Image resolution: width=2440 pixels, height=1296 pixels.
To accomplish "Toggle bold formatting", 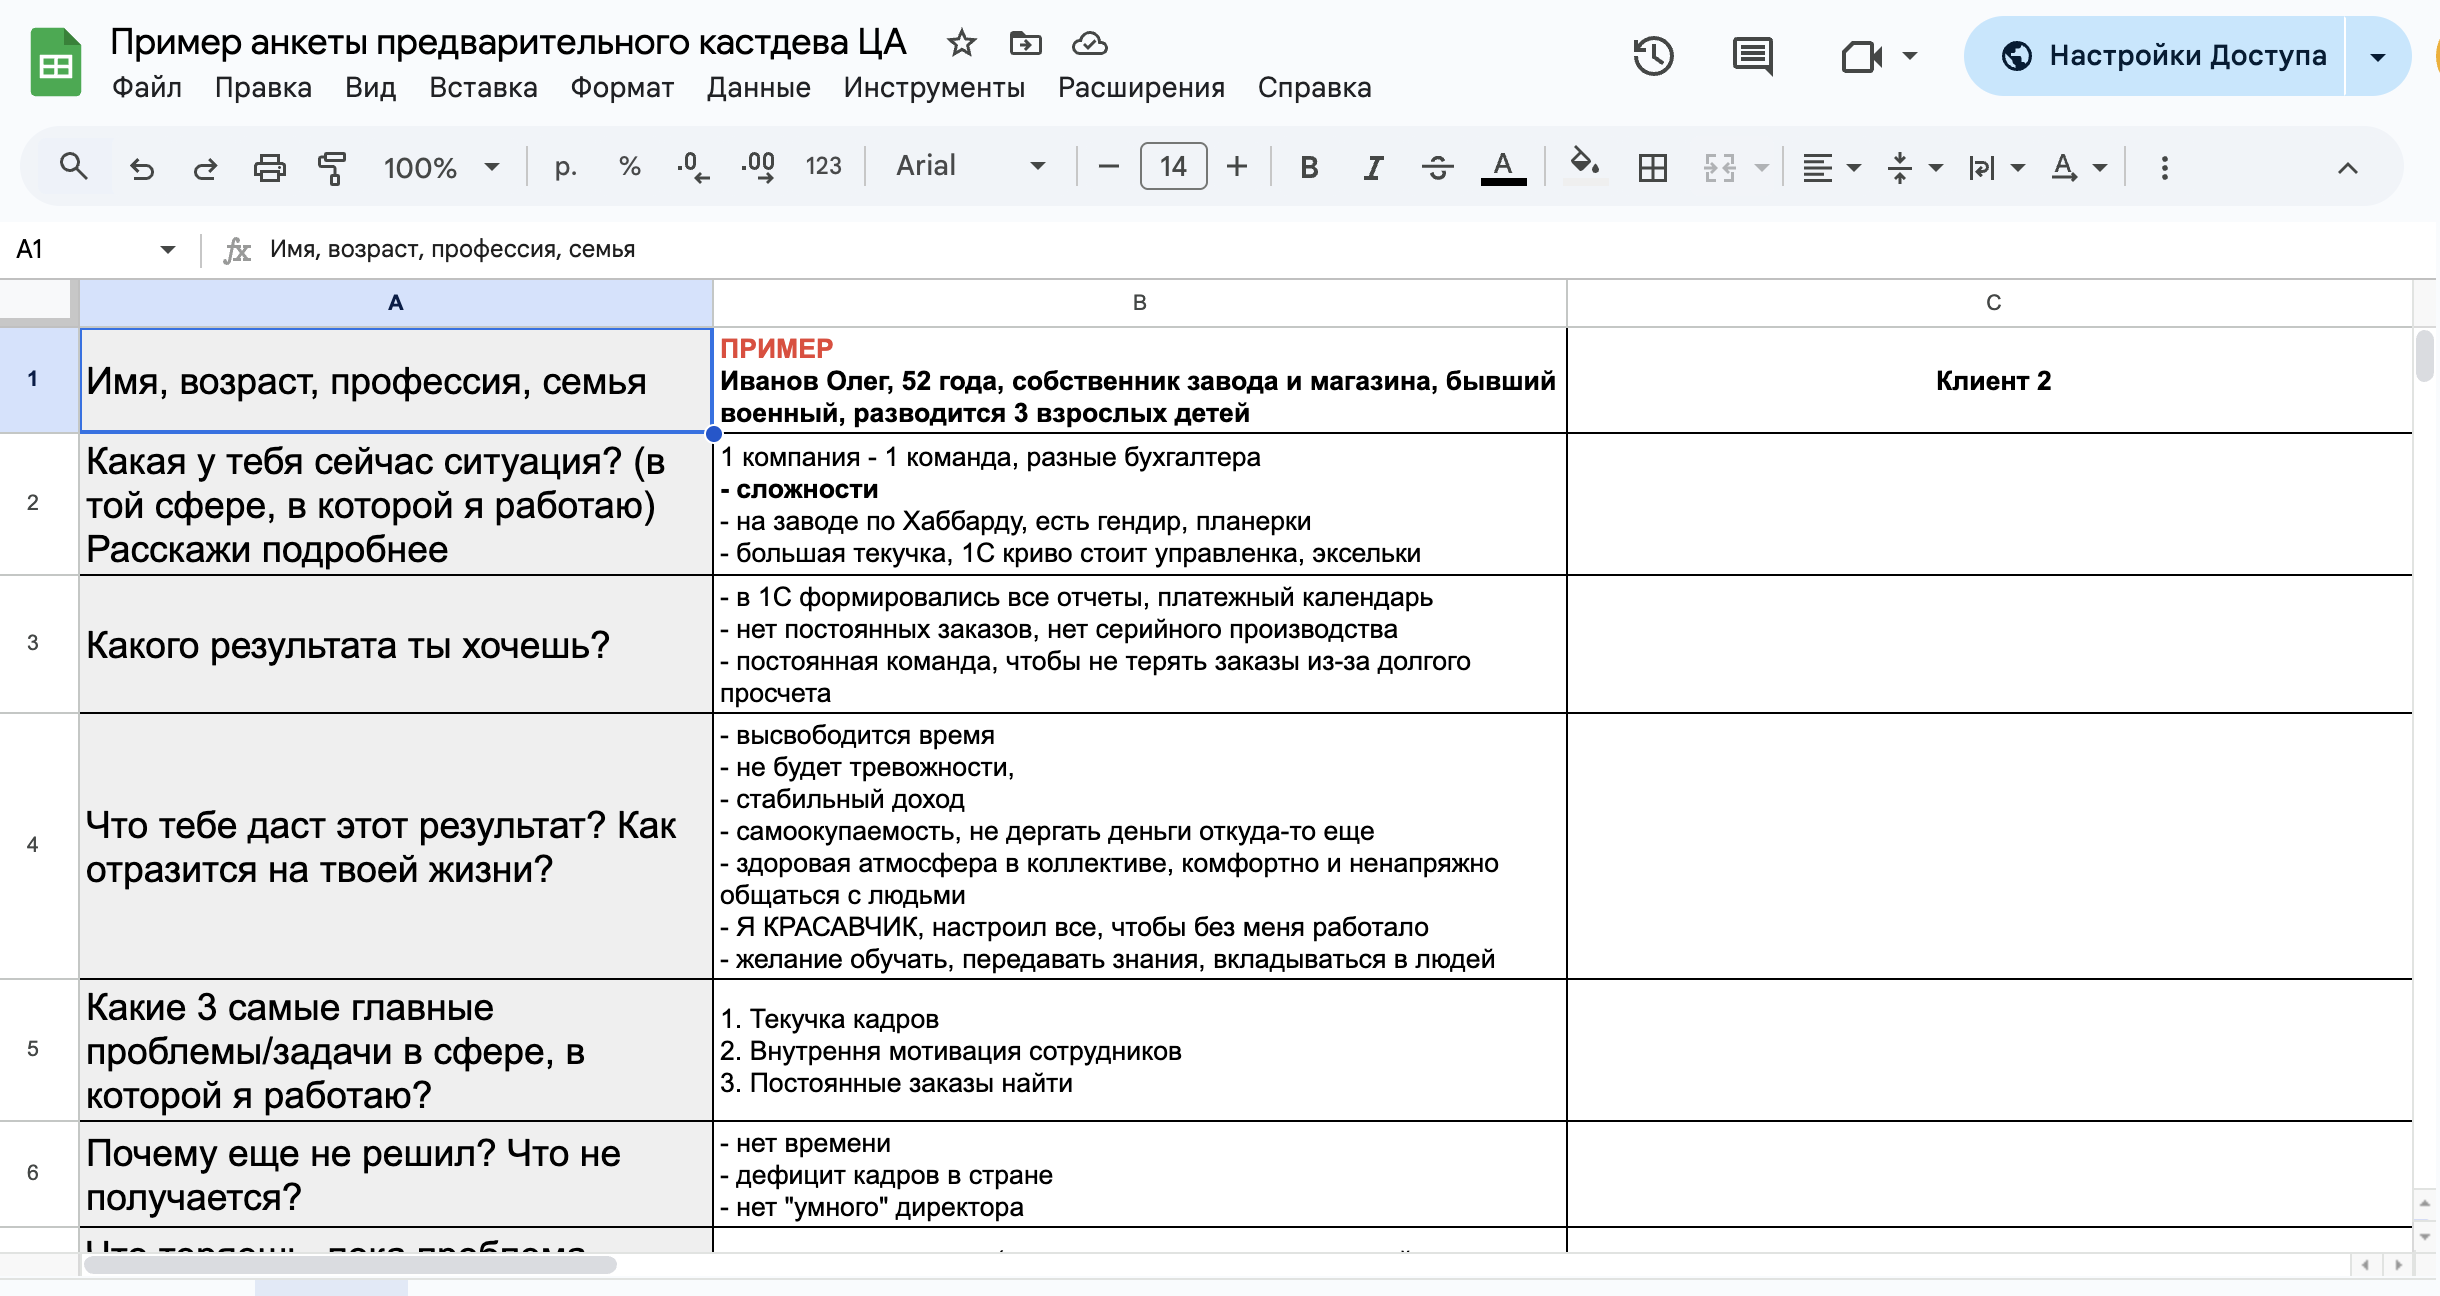I will tap(1308, 167).
